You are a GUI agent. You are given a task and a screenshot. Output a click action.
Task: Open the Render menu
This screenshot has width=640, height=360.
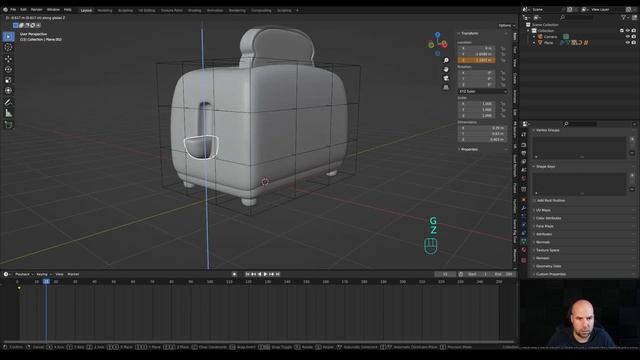tap(36, 9)
